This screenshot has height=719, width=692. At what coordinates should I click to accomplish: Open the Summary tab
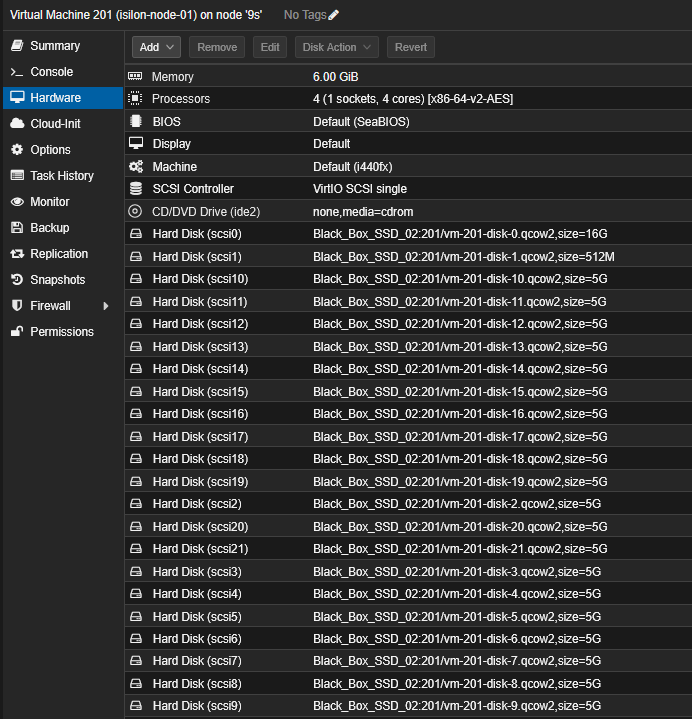click(x=54, y=46)
